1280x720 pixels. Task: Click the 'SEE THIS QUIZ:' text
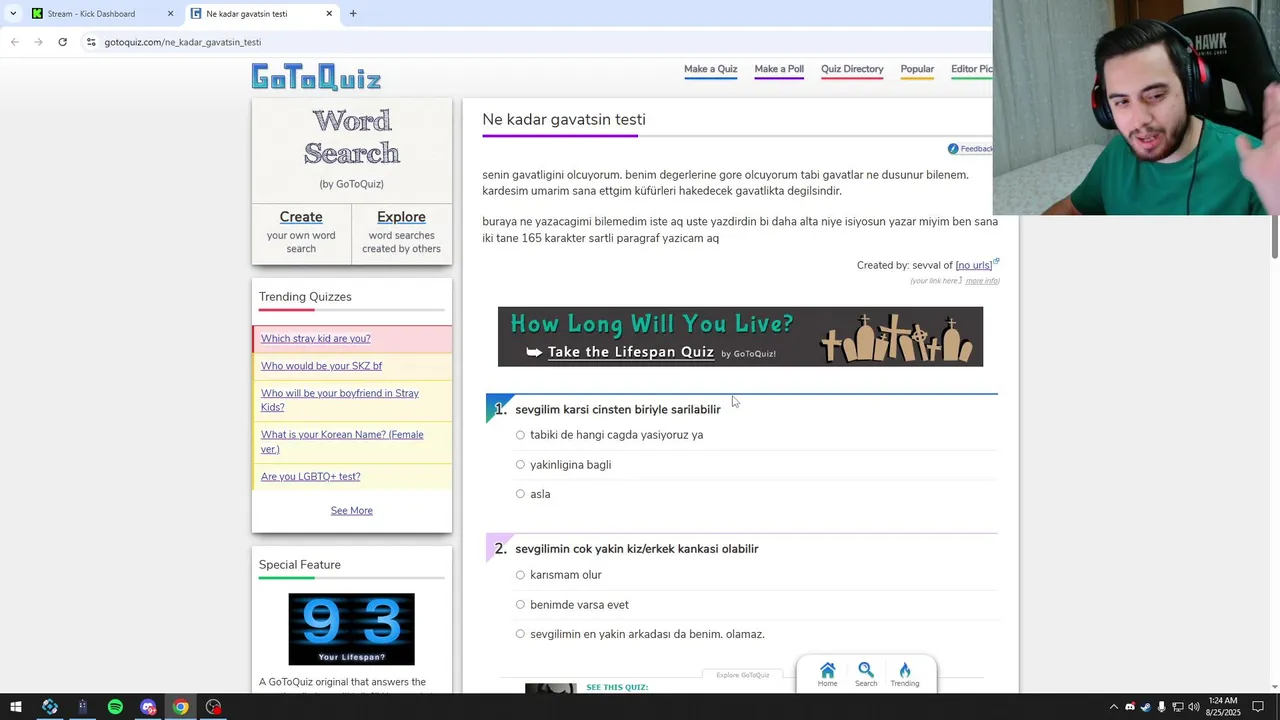tap(617, 687)
